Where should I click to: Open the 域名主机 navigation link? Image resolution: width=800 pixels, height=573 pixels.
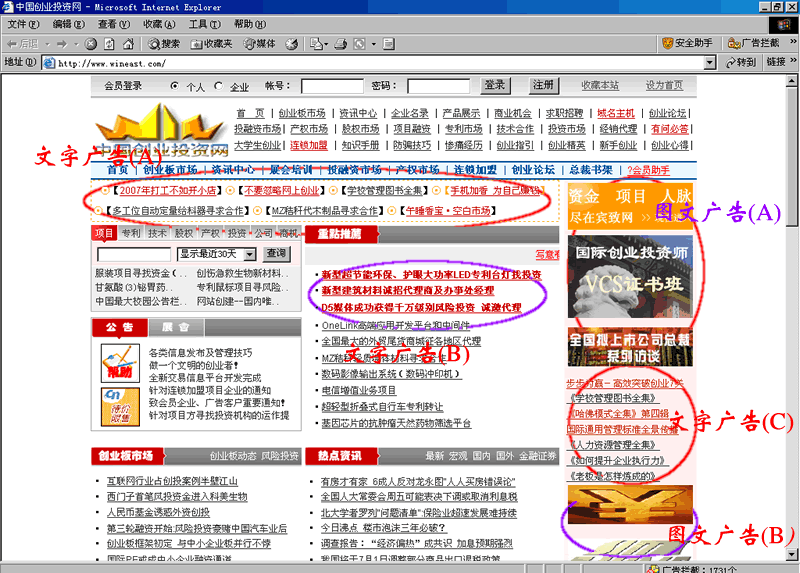click(x=616, y=113)
